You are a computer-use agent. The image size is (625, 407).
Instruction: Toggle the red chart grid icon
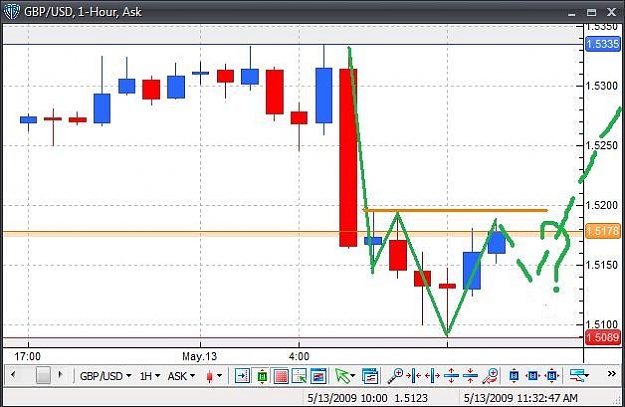point(281,376)
